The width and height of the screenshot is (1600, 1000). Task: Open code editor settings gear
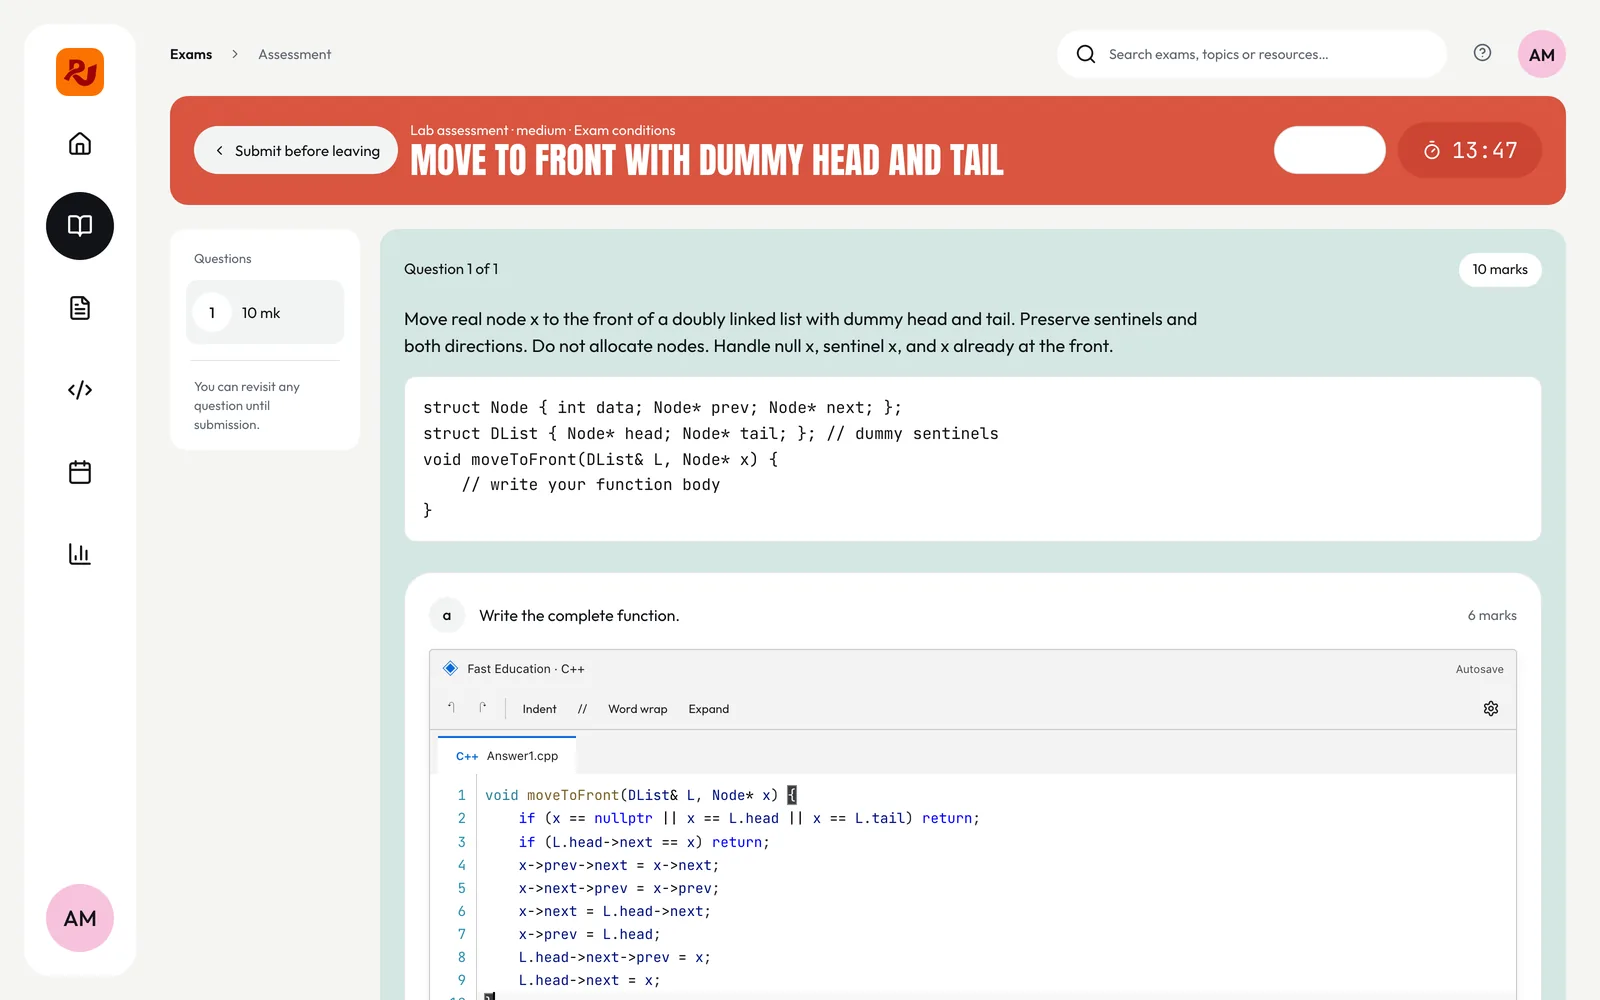click(1491, 708)
